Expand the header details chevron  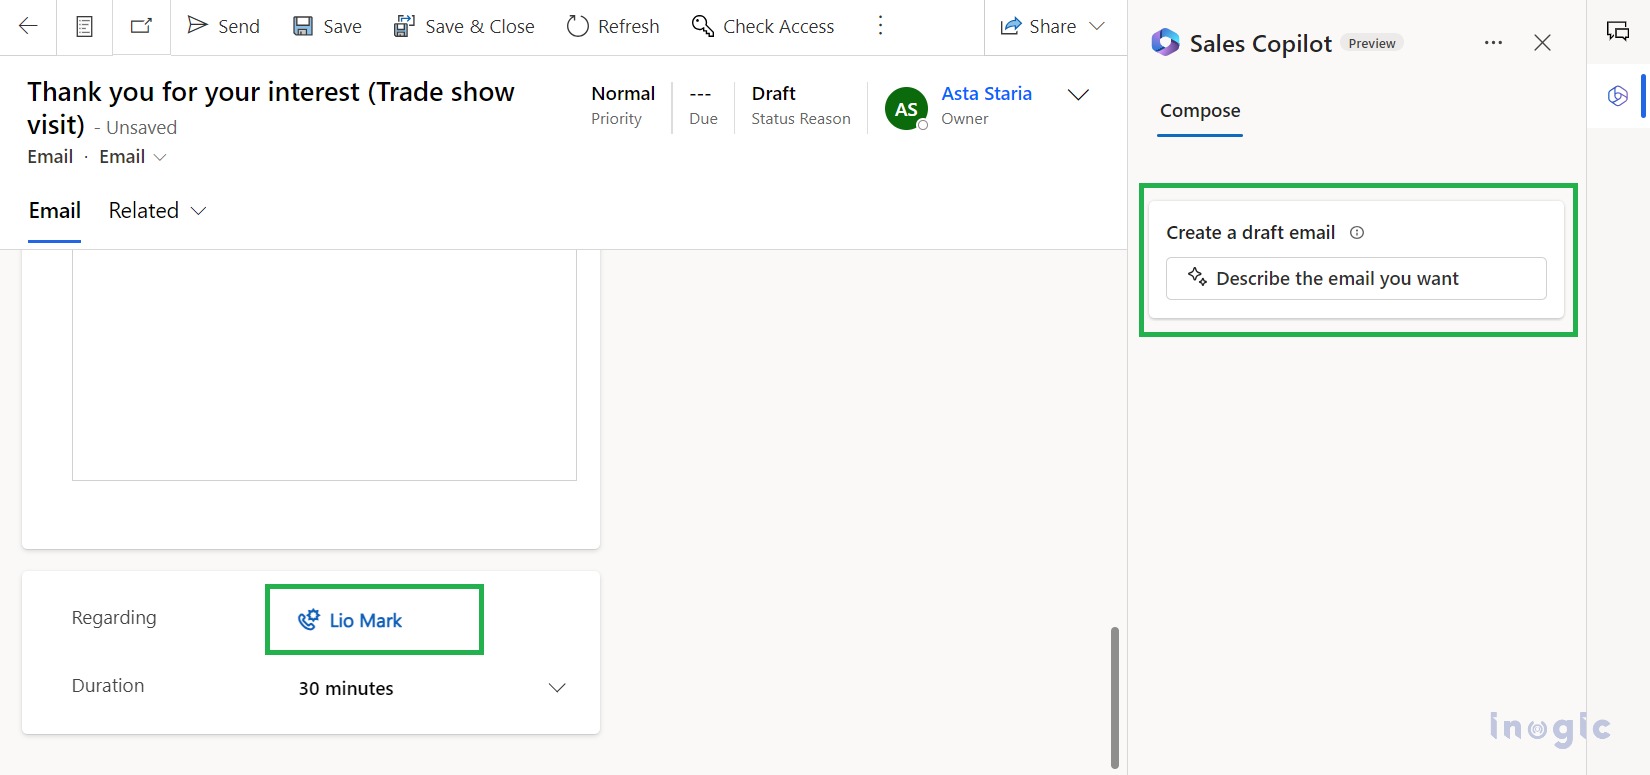(x=1078, y=95)
